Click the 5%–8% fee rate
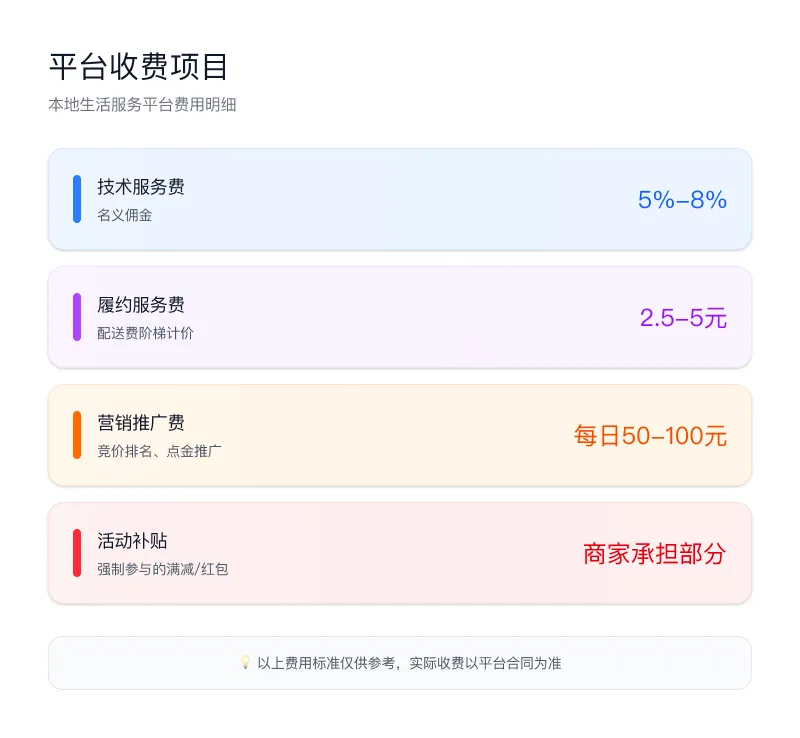 (682, 200)
